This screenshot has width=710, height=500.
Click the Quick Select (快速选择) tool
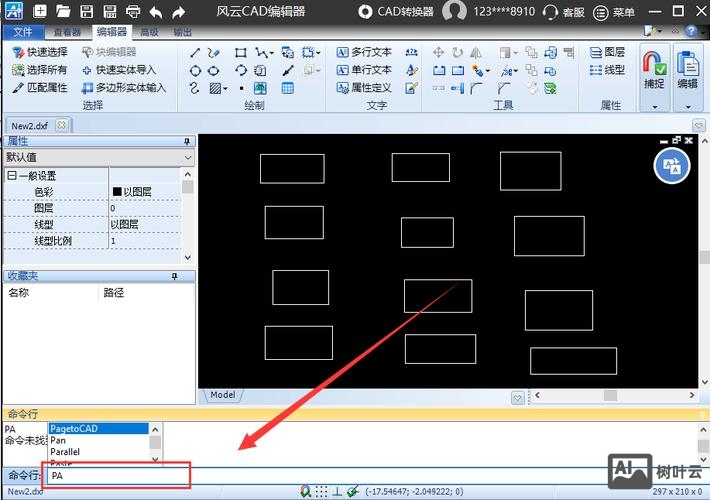[x=40, y=52]
